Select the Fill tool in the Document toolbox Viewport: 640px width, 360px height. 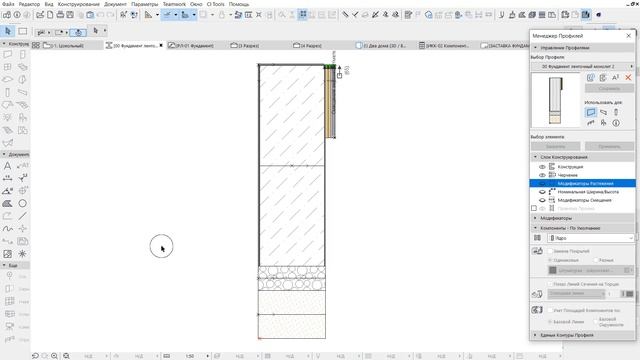8,203
